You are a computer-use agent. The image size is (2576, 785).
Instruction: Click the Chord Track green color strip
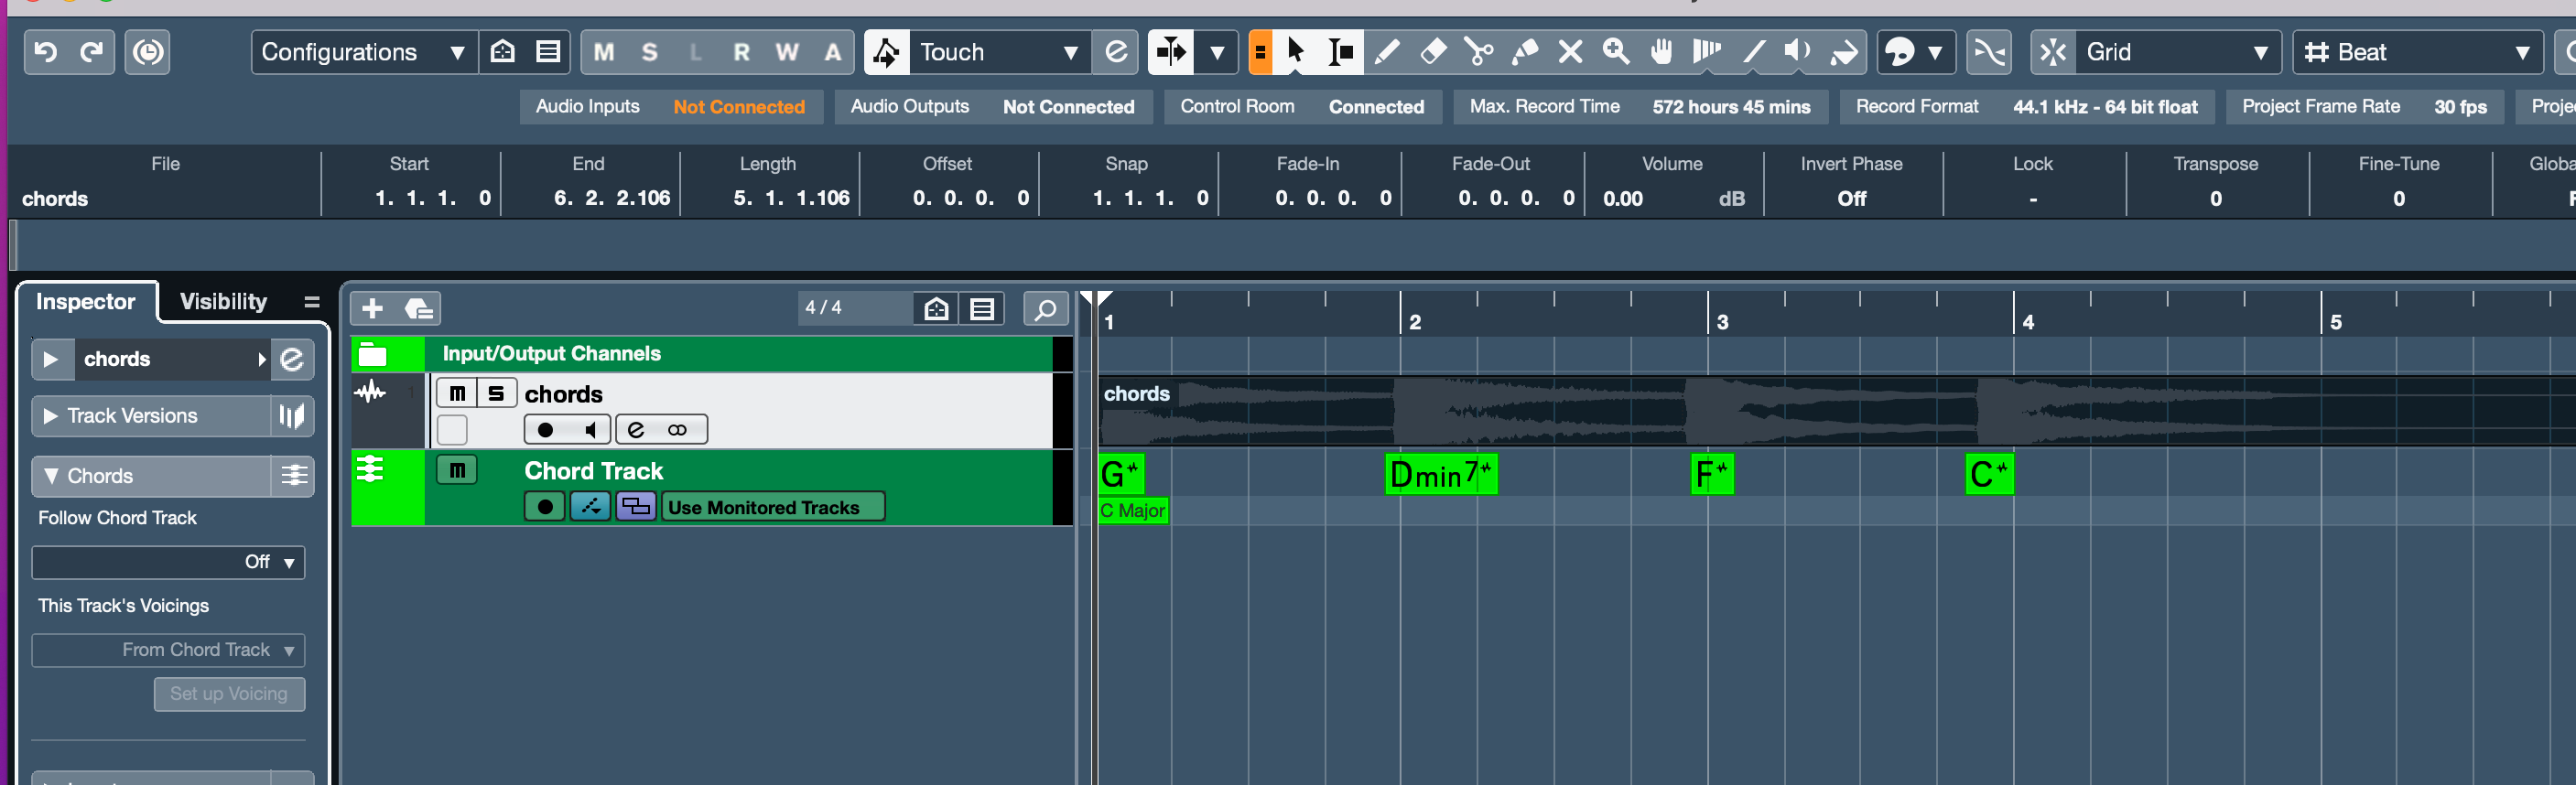point(388,488)
